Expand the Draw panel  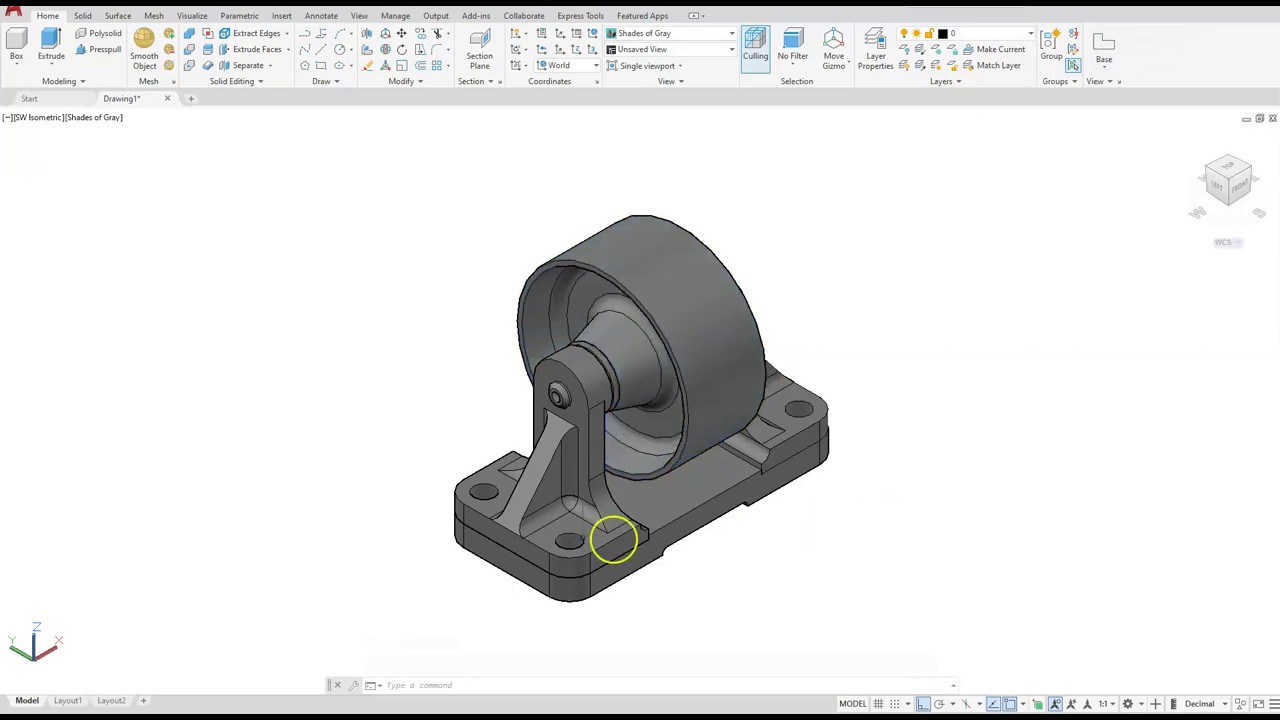(x=325, y=81)
